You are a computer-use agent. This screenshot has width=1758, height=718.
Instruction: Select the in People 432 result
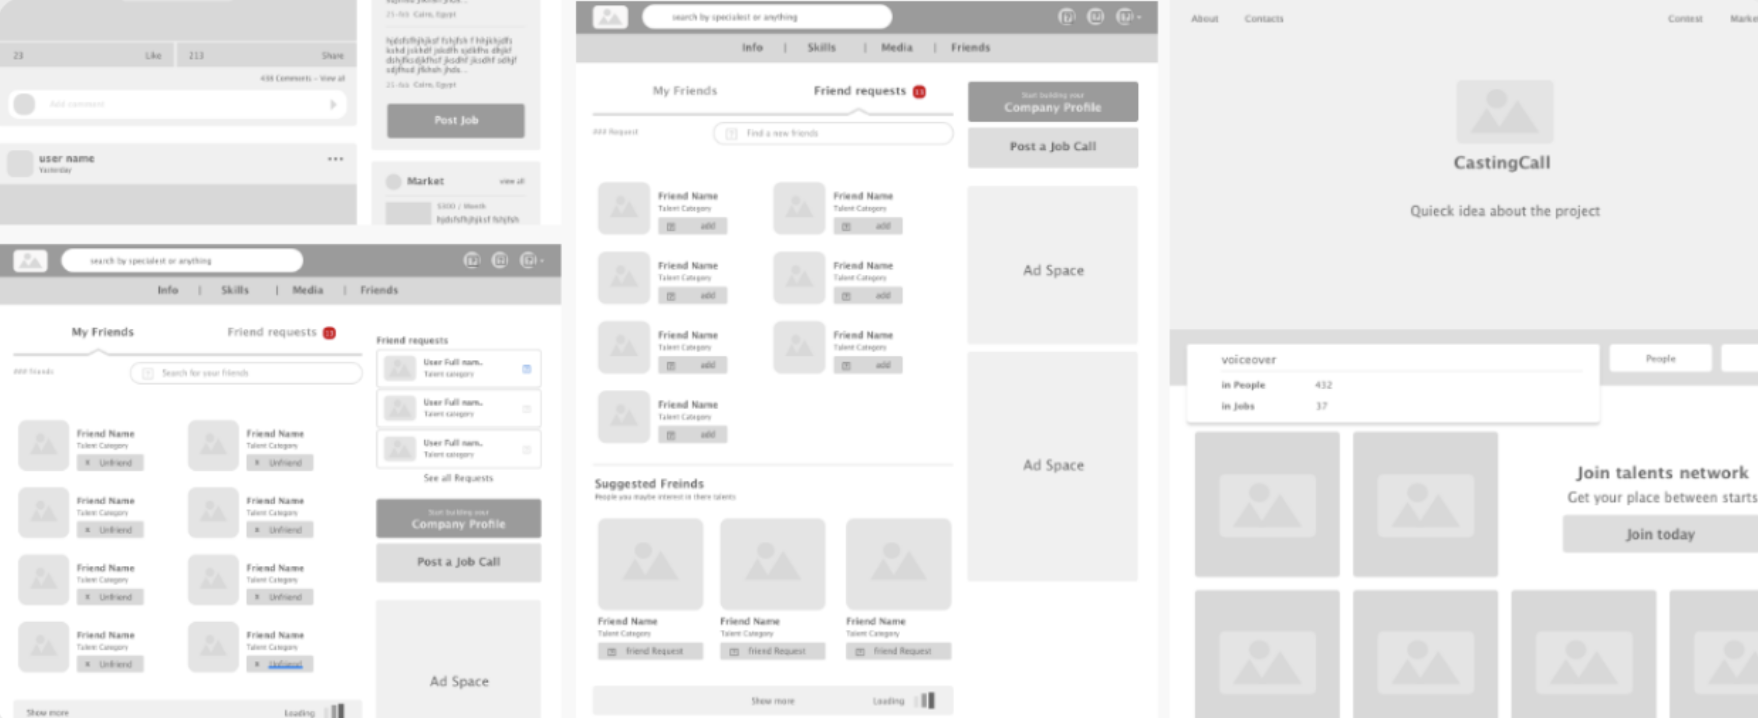click(x=1277, y=385)
